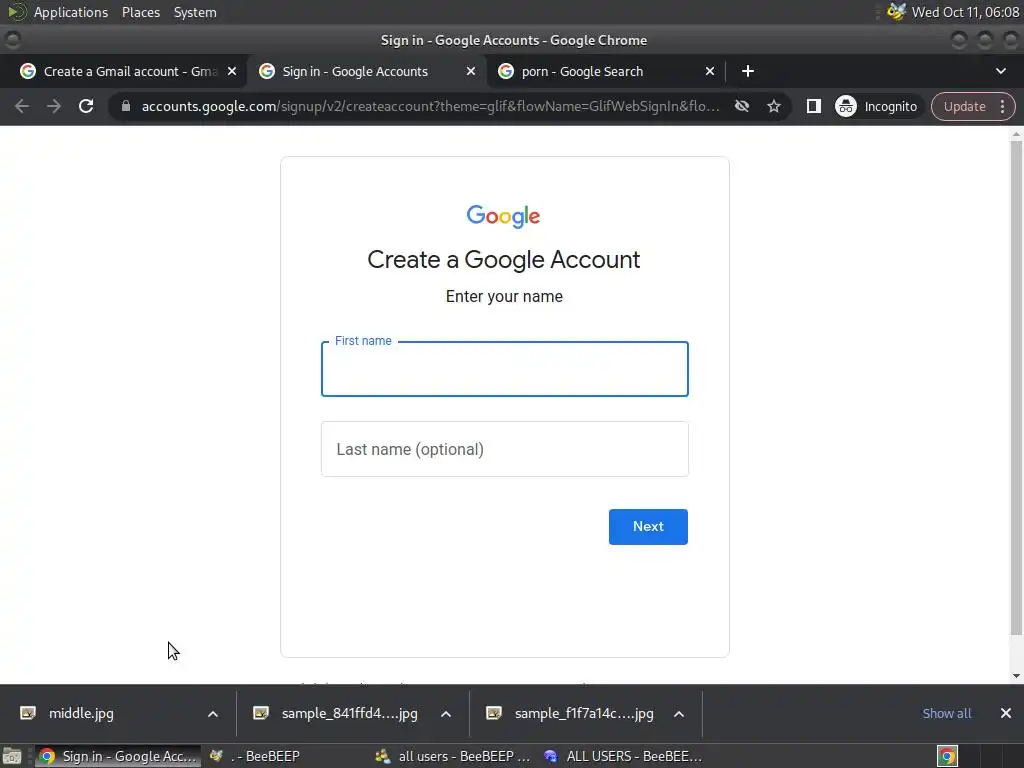This screenshot has height=768, width=1024.
Task: Close the porn - Google Search tab
Action: coord(710,71)
